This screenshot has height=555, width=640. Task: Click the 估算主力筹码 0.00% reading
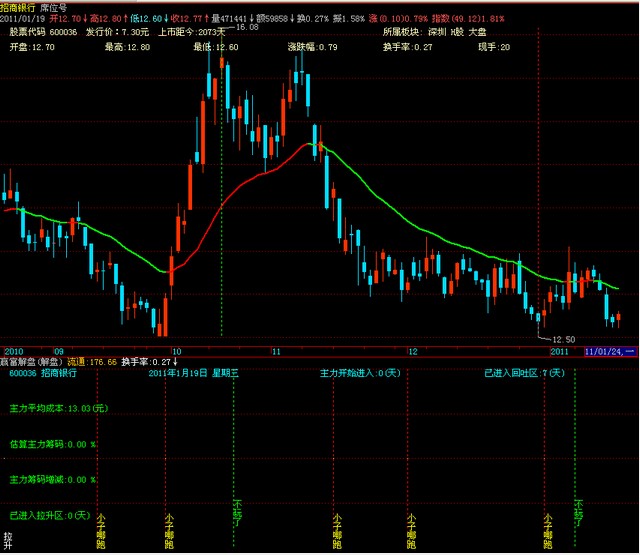point(52,444)
